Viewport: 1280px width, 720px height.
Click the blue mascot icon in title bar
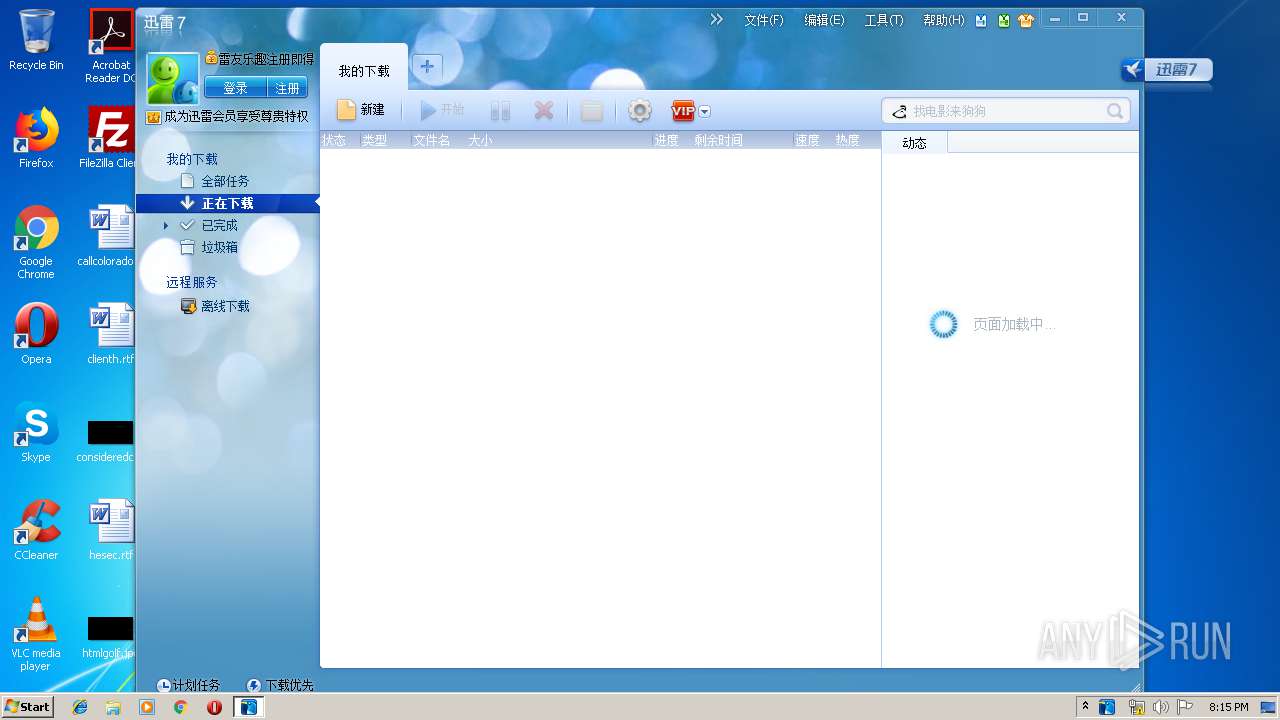[x=982, y=20]
